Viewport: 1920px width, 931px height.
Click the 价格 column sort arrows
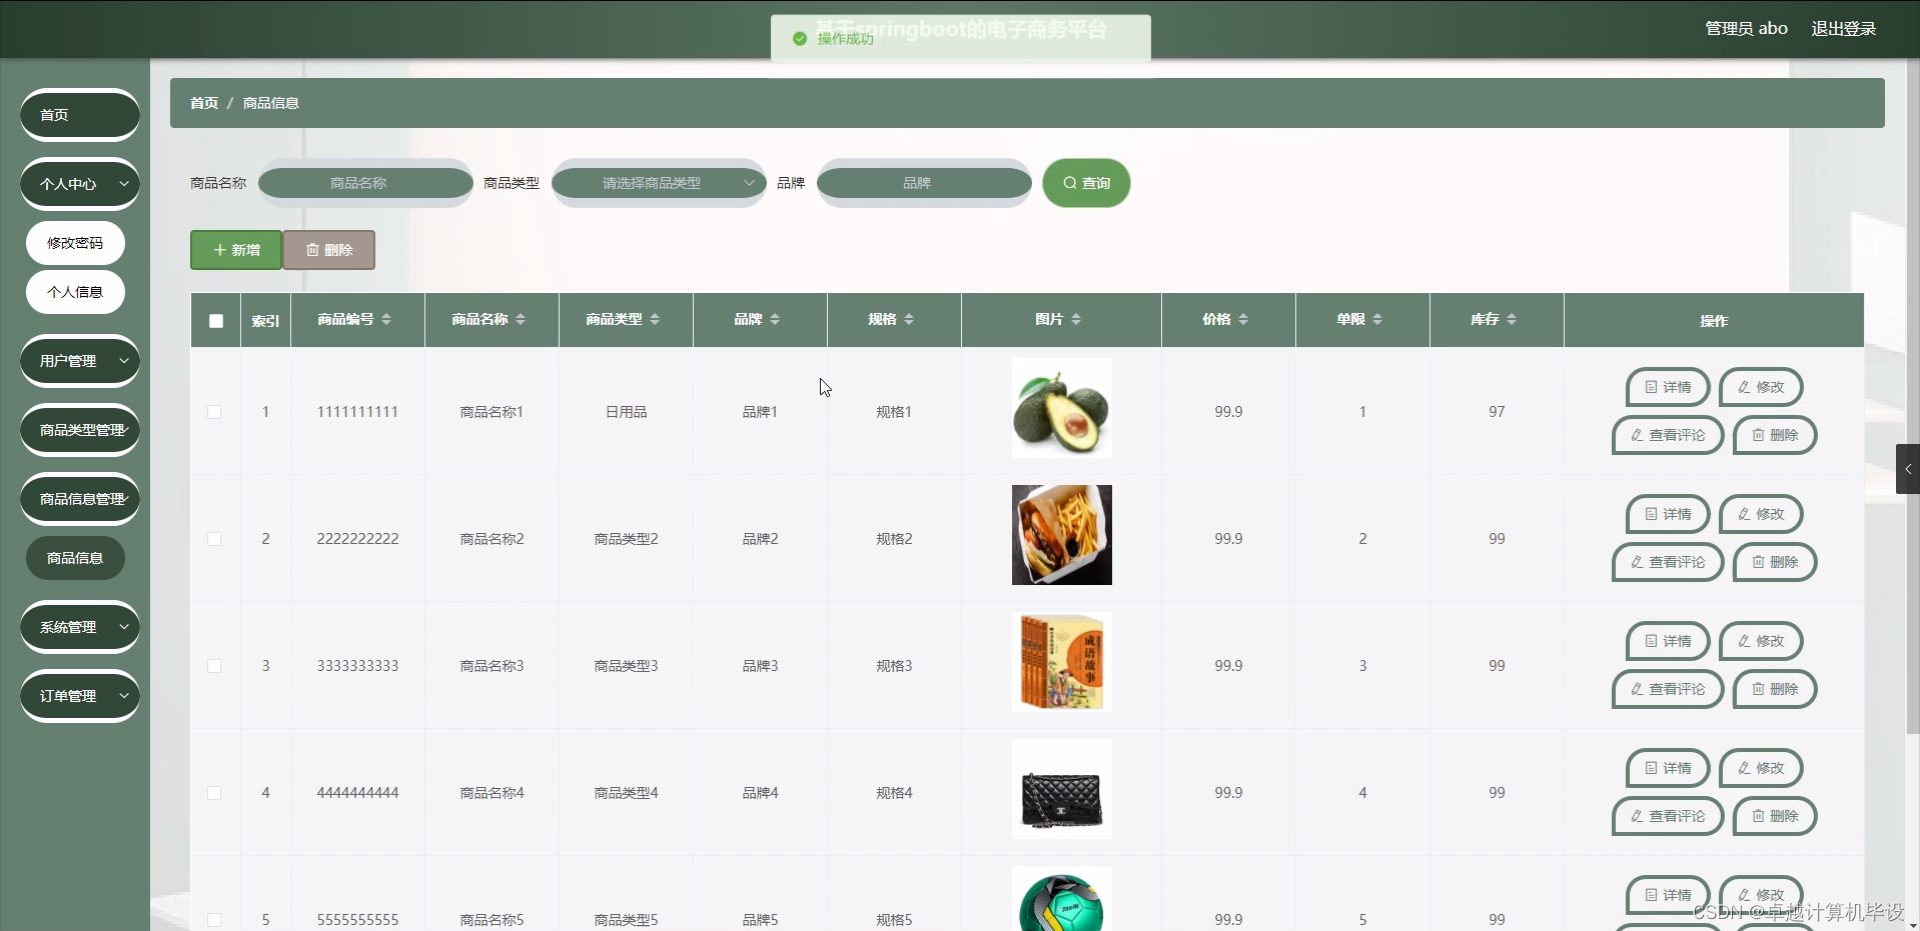pos(1242,320)
